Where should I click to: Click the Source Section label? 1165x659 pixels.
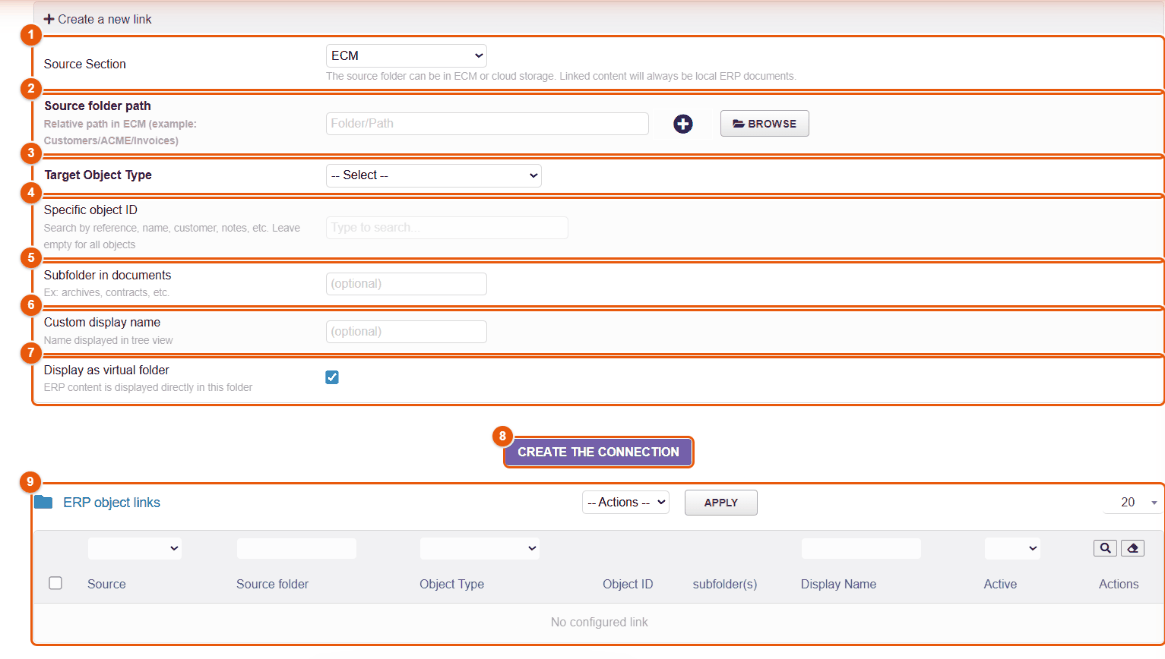85,64
